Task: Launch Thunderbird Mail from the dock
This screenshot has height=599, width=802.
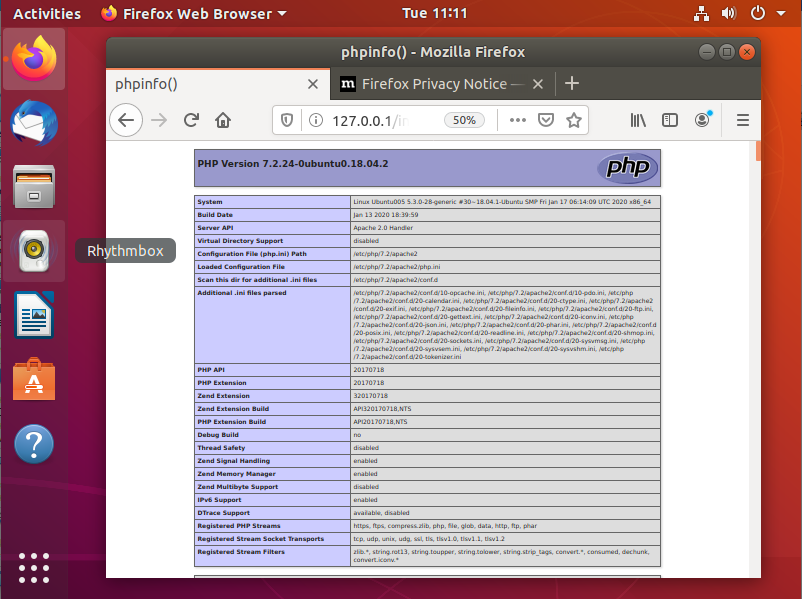Action: point(34,123)
